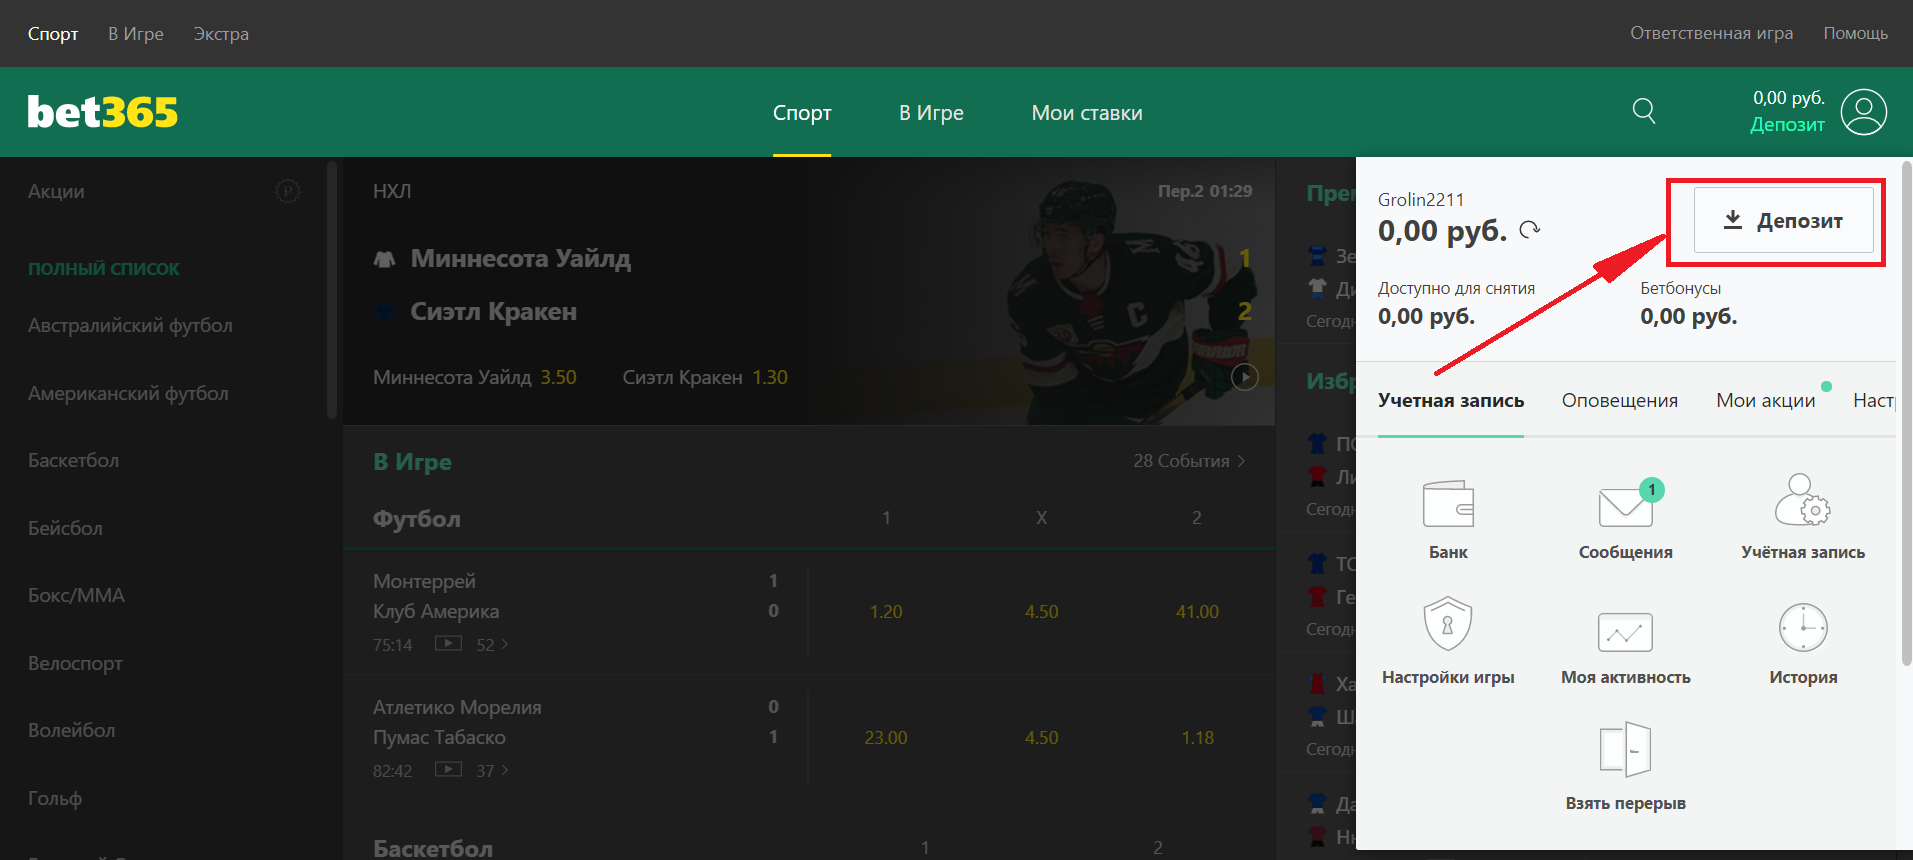Open the Банк wallet icon
Image resolution: width=1913 pixels, height=860 pixels.
tap(1448, 504)
